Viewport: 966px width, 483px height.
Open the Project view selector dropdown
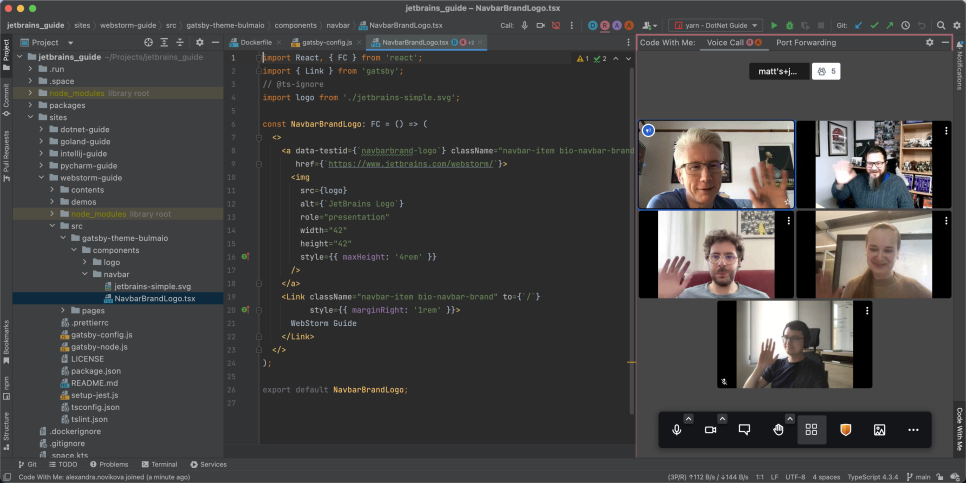point(48,43)
